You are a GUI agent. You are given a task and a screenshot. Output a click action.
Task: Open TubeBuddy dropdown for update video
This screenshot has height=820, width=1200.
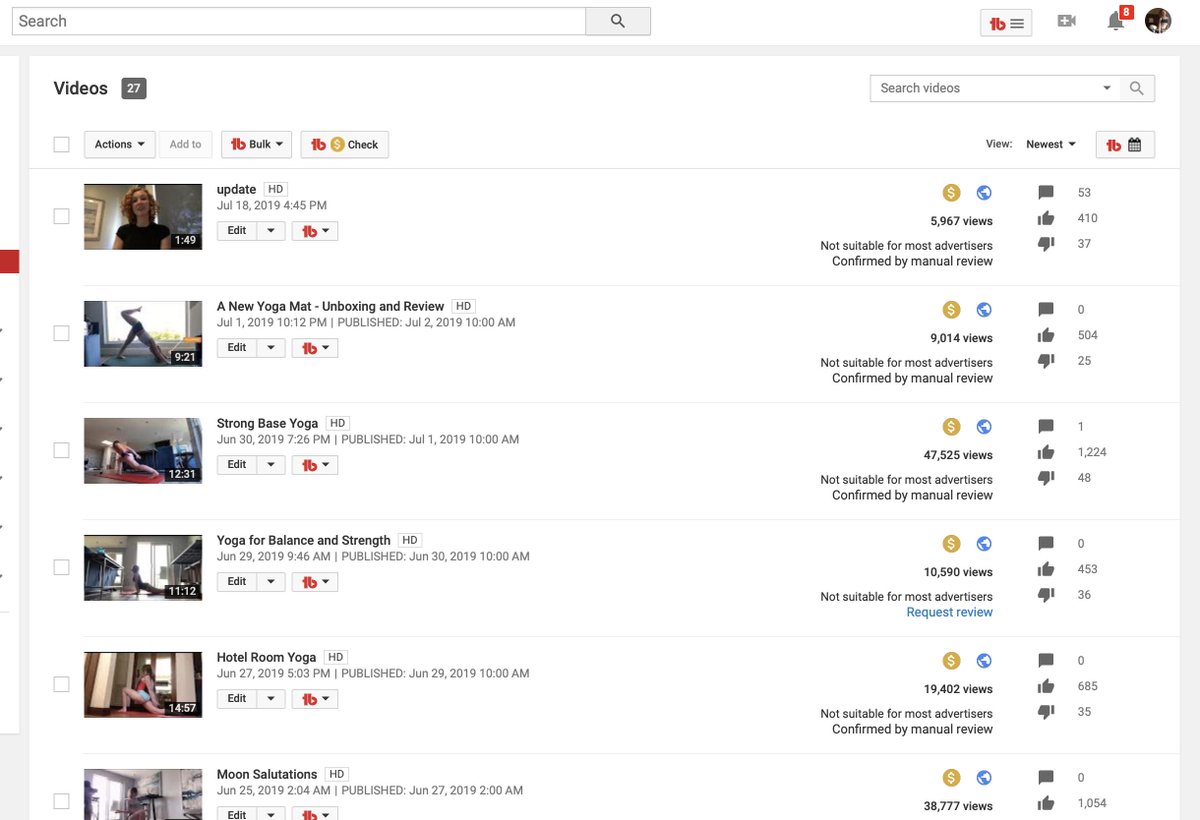[315, 231]
